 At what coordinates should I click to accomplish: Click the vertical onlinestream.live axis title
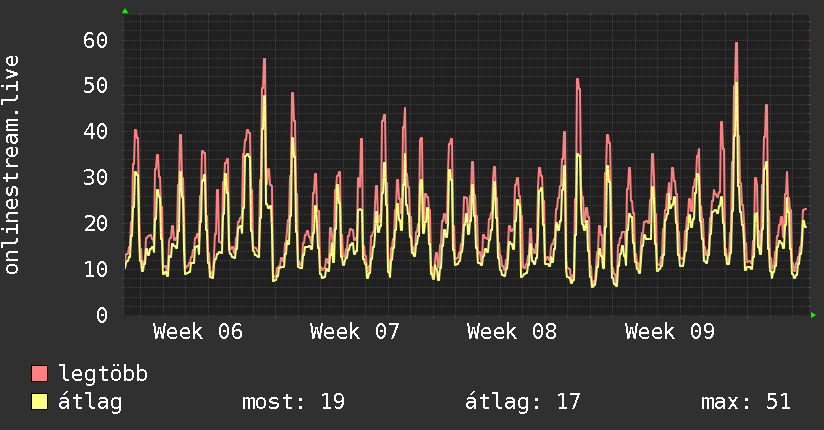pyautogui.click(x=13, y=165)
